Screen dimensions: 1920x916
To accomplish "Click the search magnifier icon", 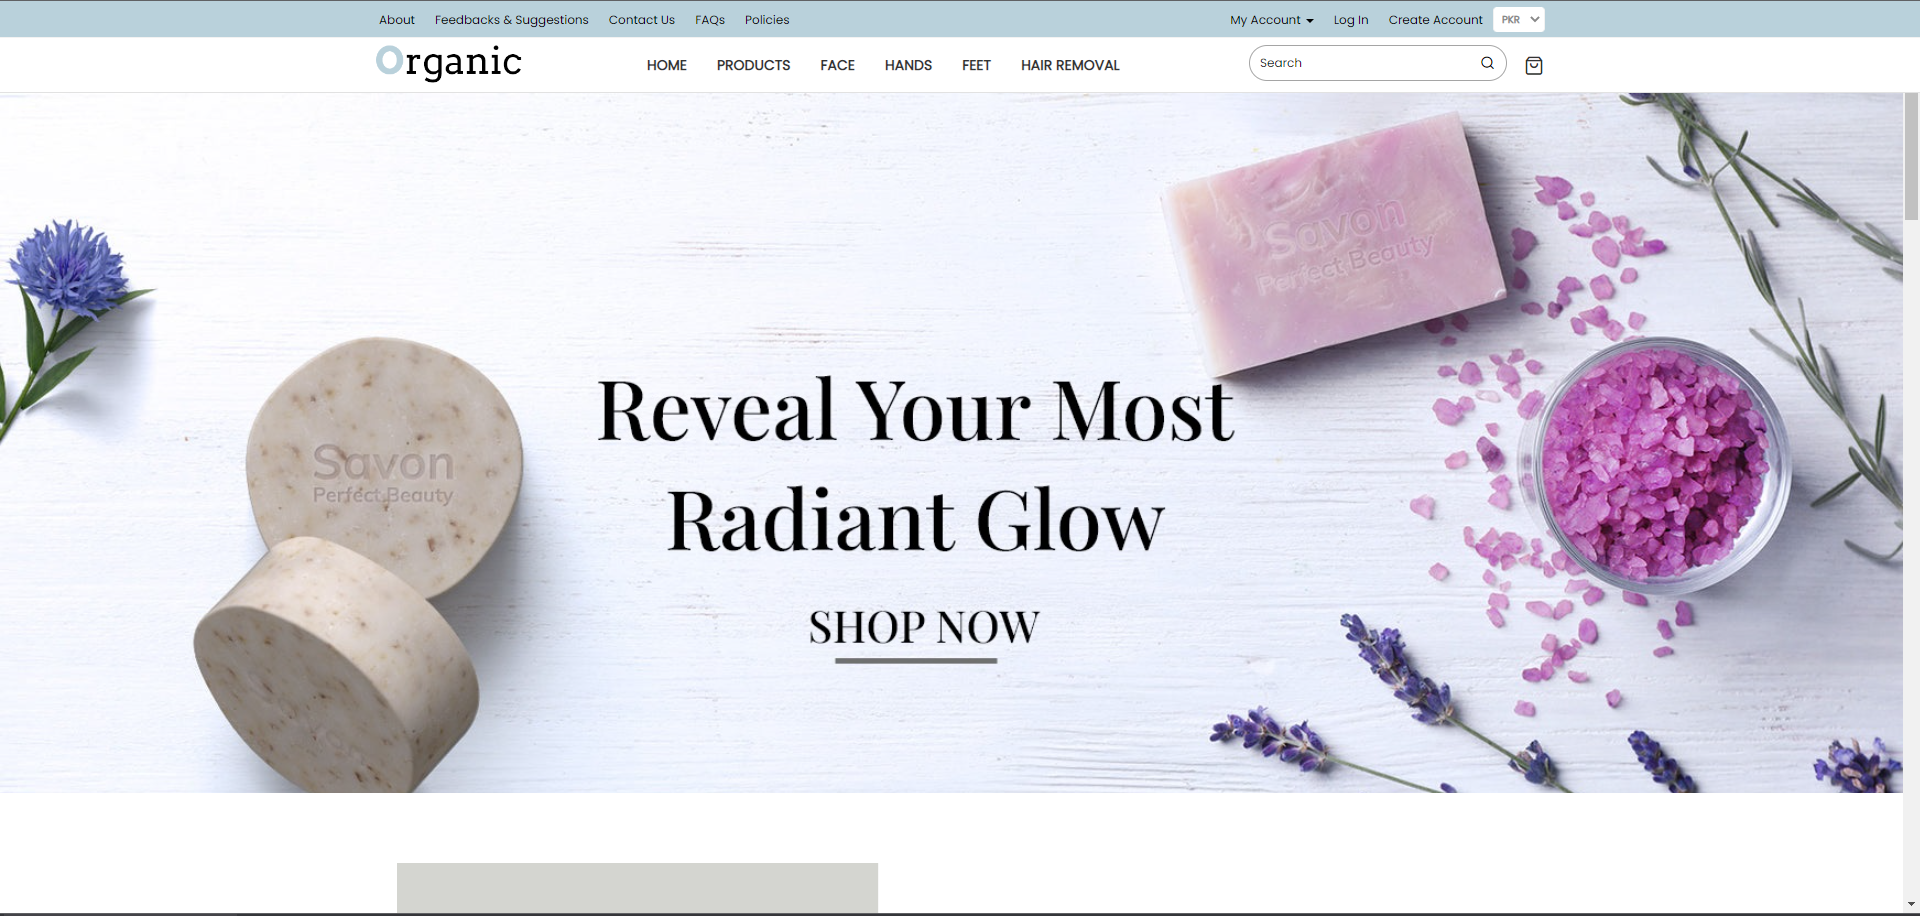I will click(1487, 63).
